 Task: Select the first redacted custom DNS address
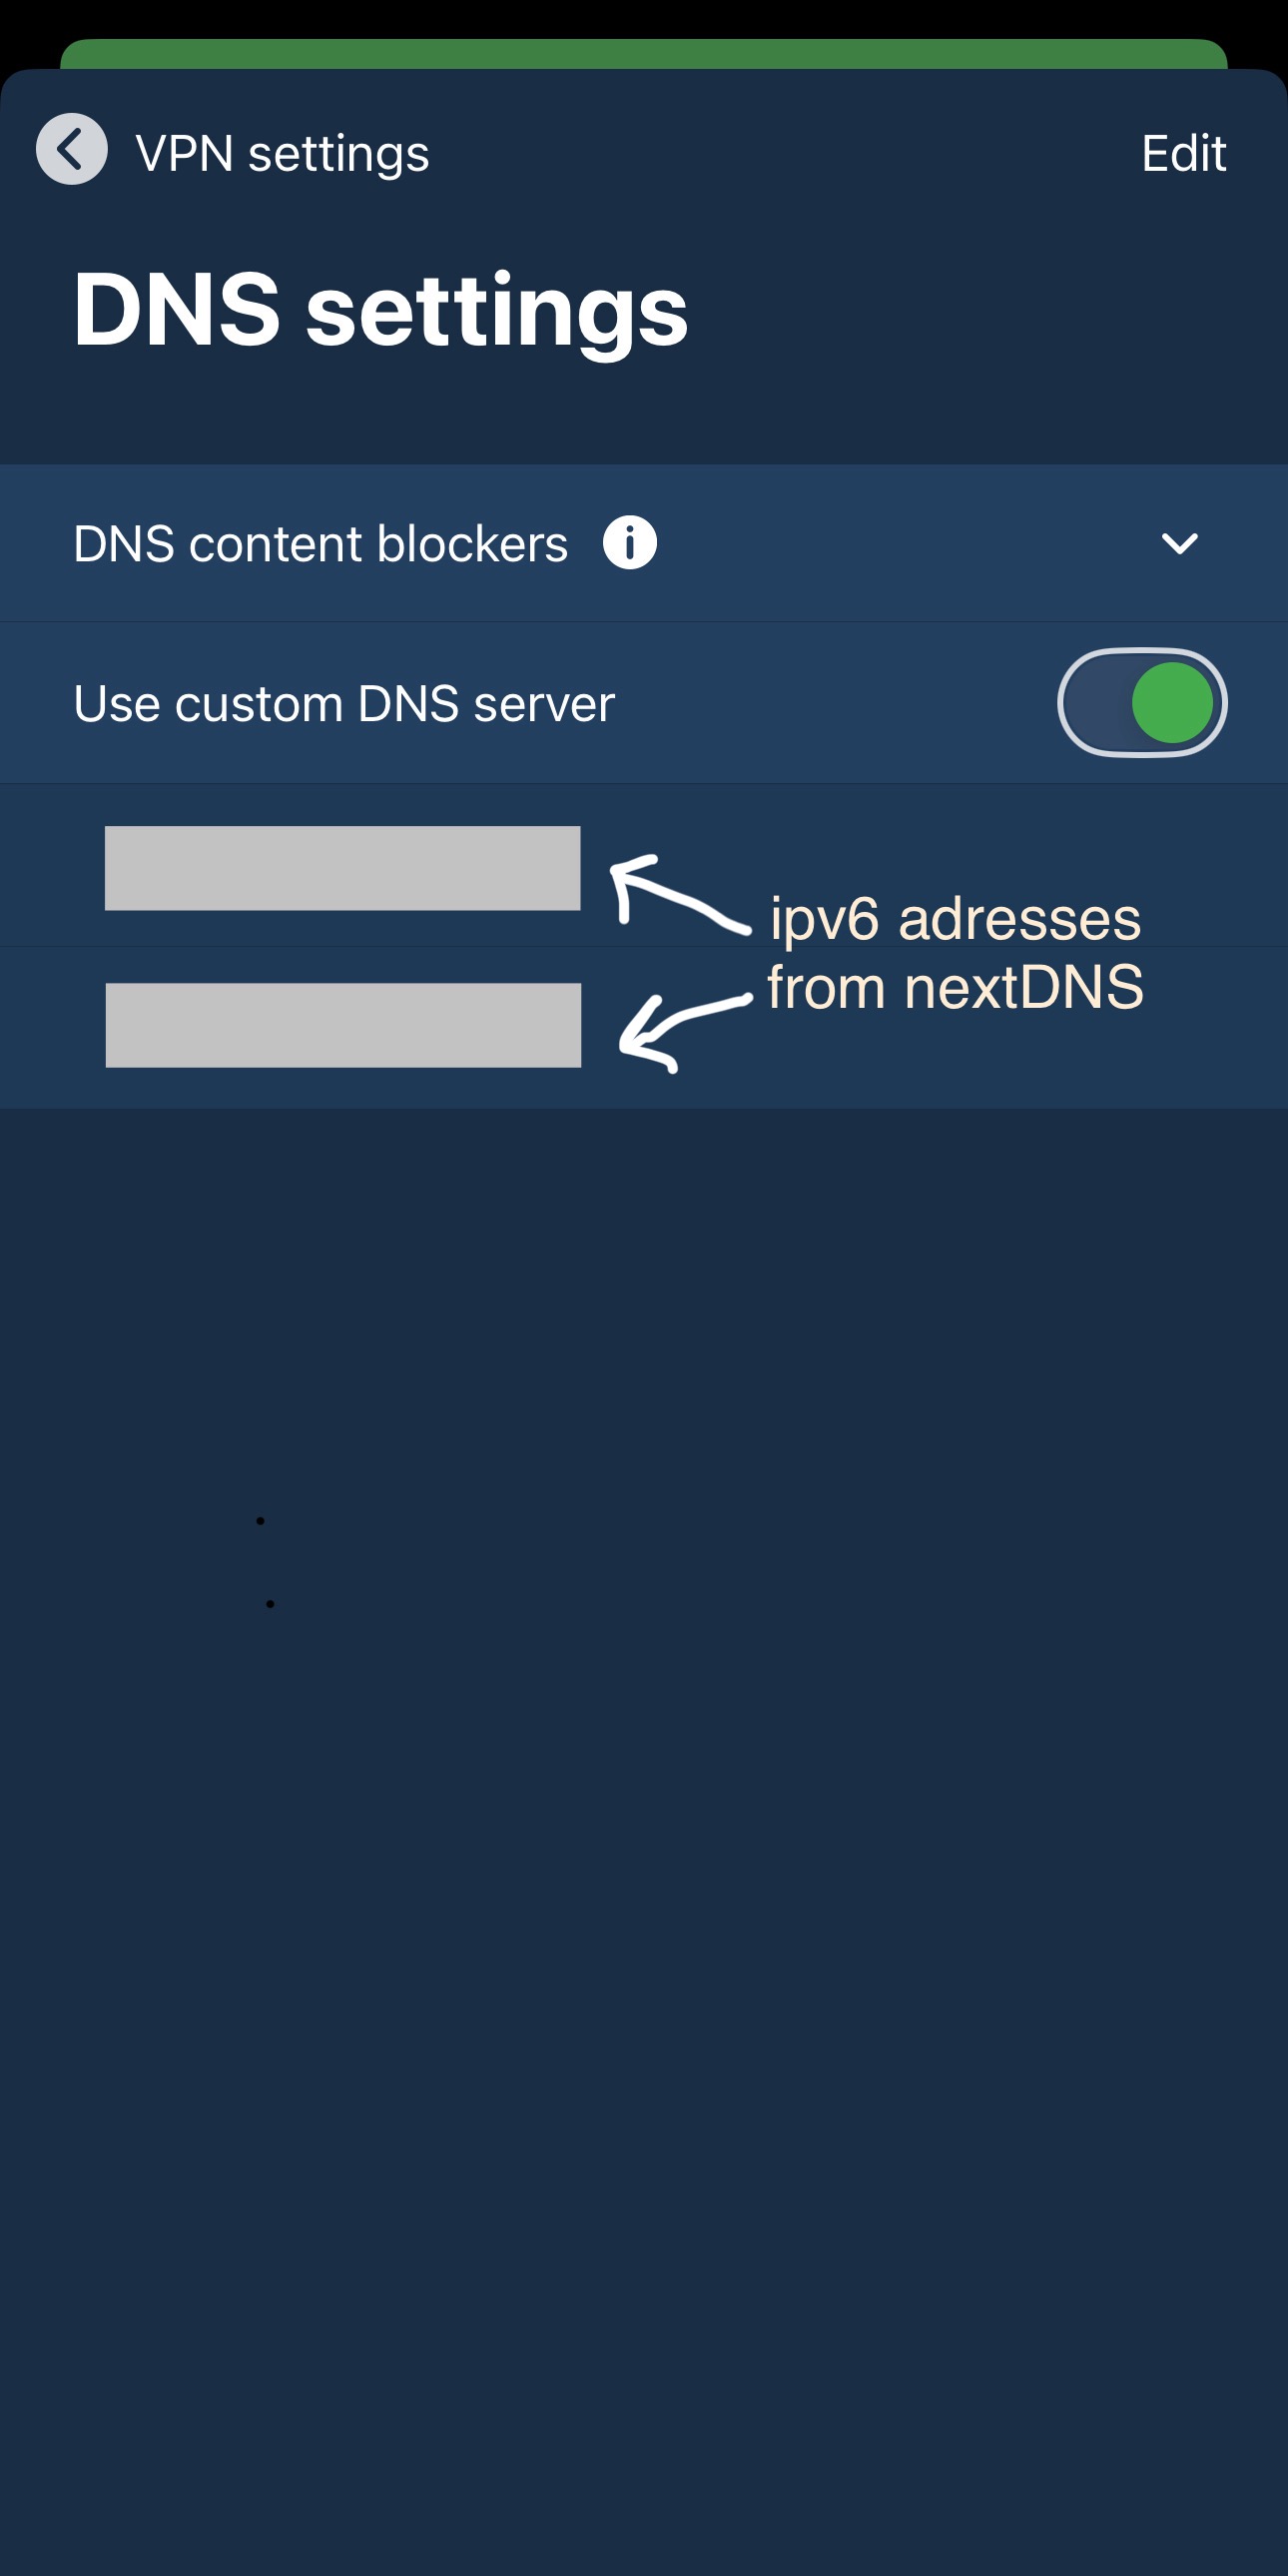[x=342, y=868]
